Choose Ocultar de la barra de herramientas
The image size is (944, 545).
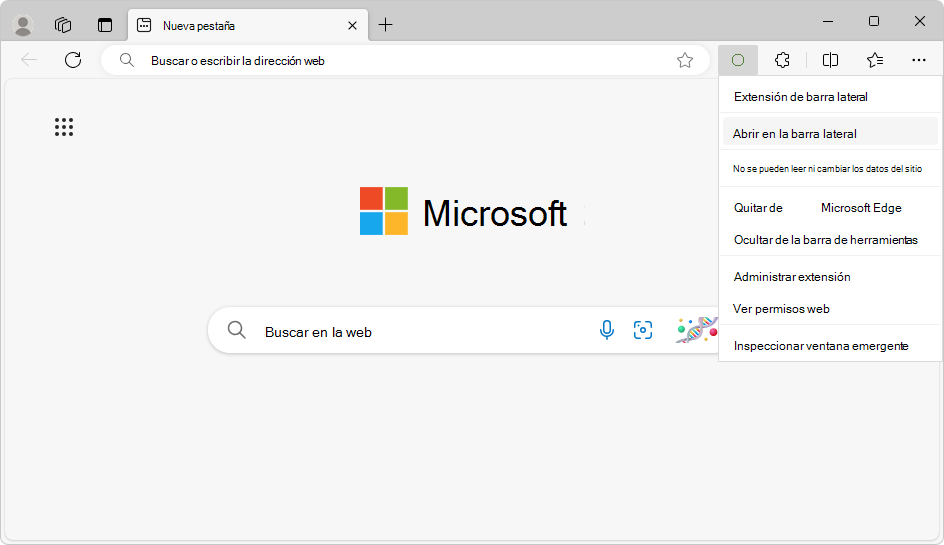click(831, 240)
